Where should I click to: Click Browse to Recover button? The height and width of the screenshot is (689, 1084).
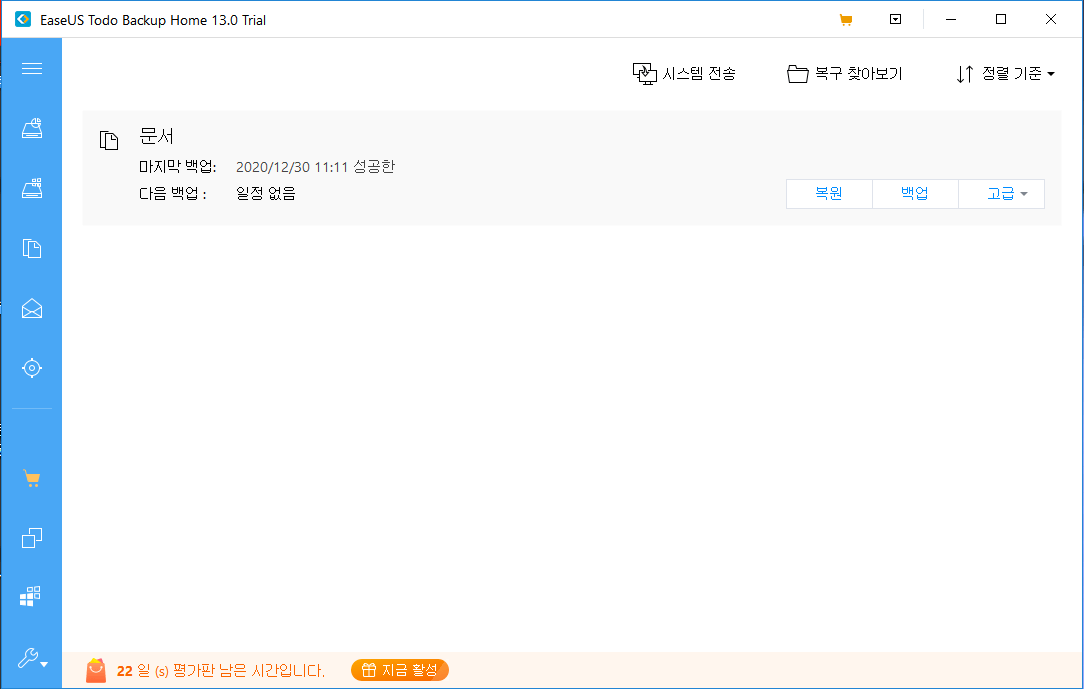844,73
